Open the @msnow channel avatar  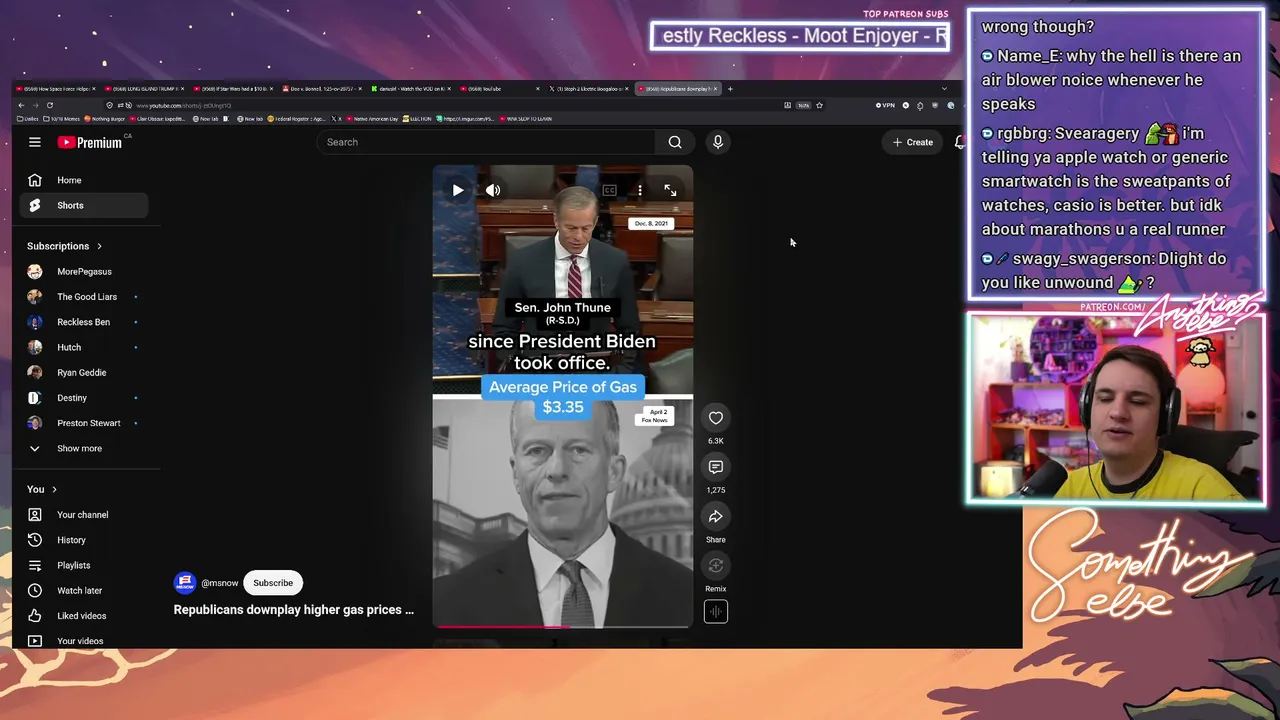(x=185, y=583)
